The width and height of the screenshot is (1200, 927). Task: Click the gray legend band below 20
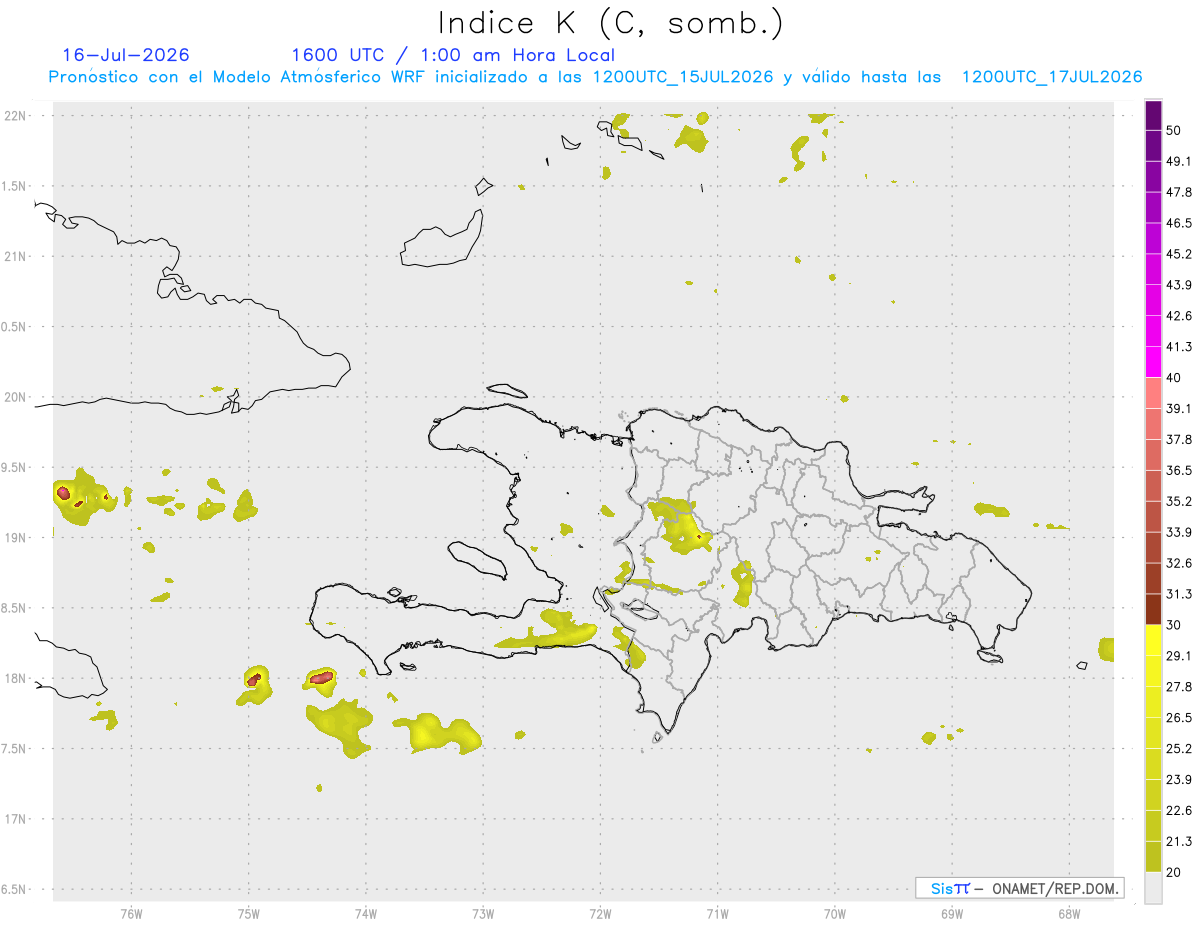[x=1154, y=888]
